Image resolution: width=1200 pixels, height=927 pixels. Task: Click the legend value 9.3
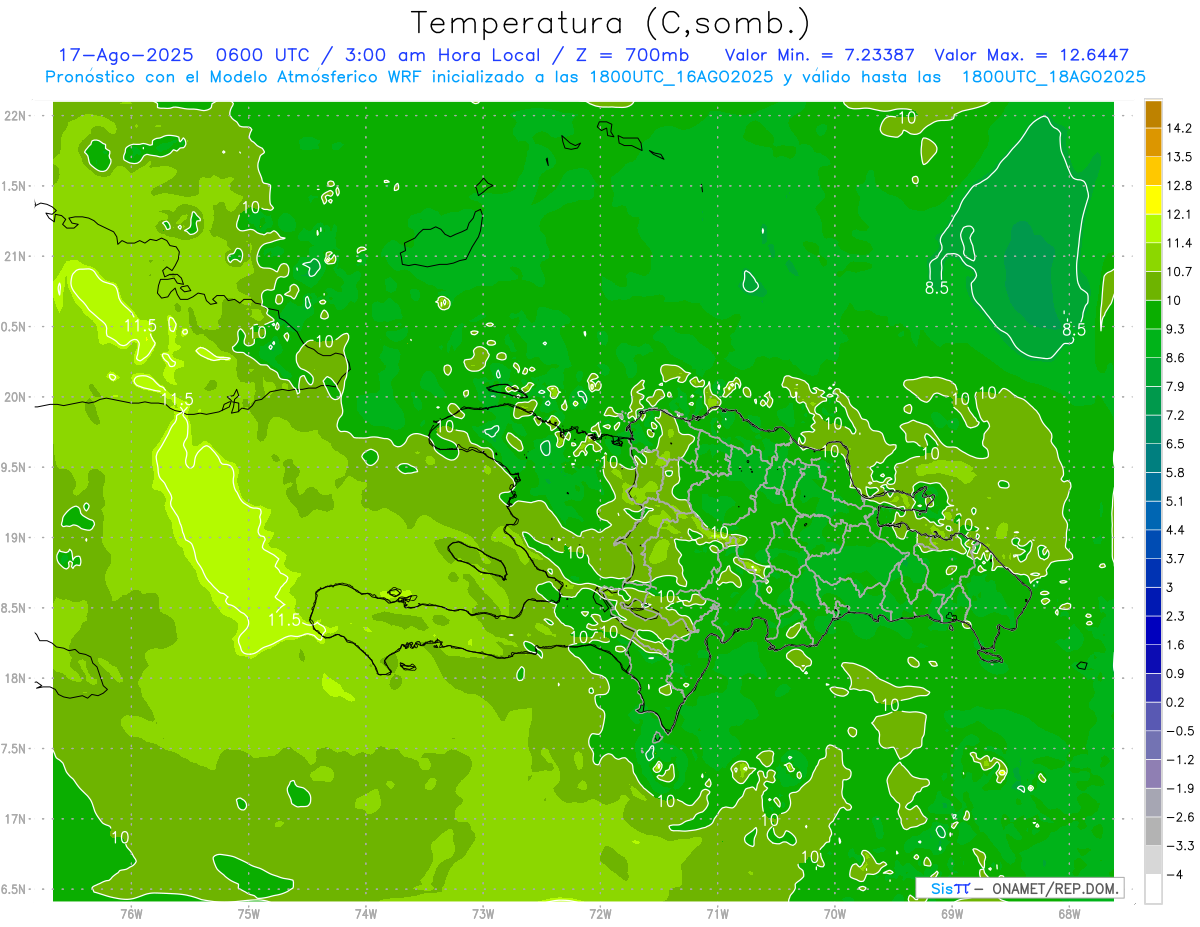point(1177,329)
